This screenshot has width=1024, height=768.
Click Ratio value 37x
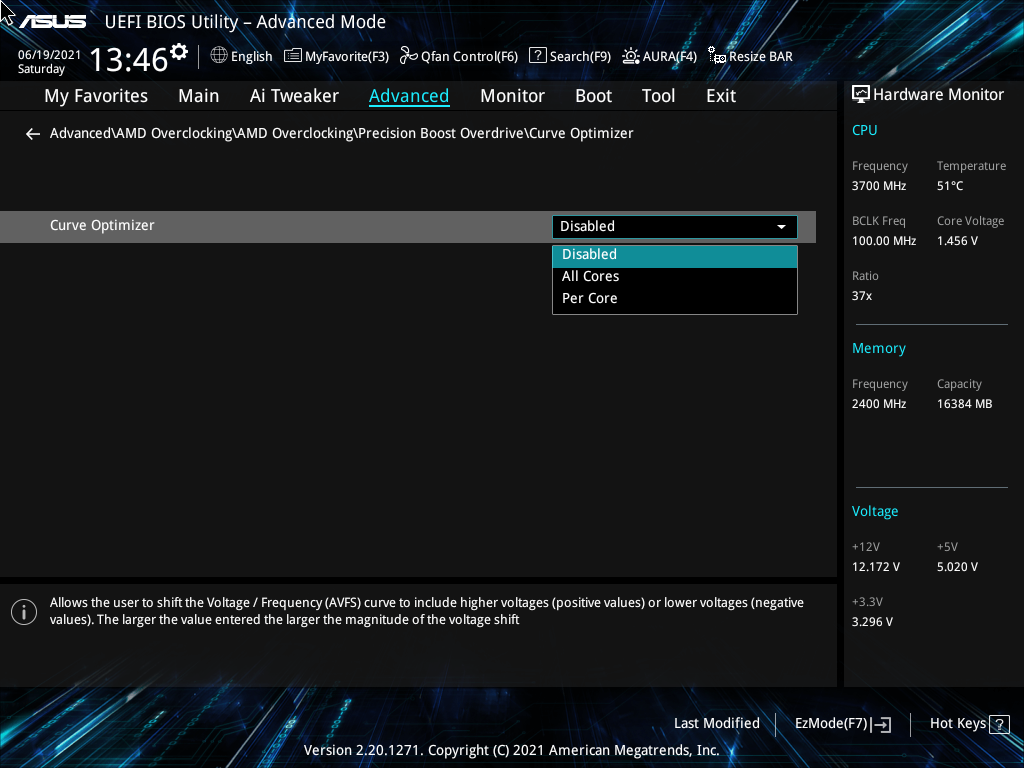coord(861,296)
